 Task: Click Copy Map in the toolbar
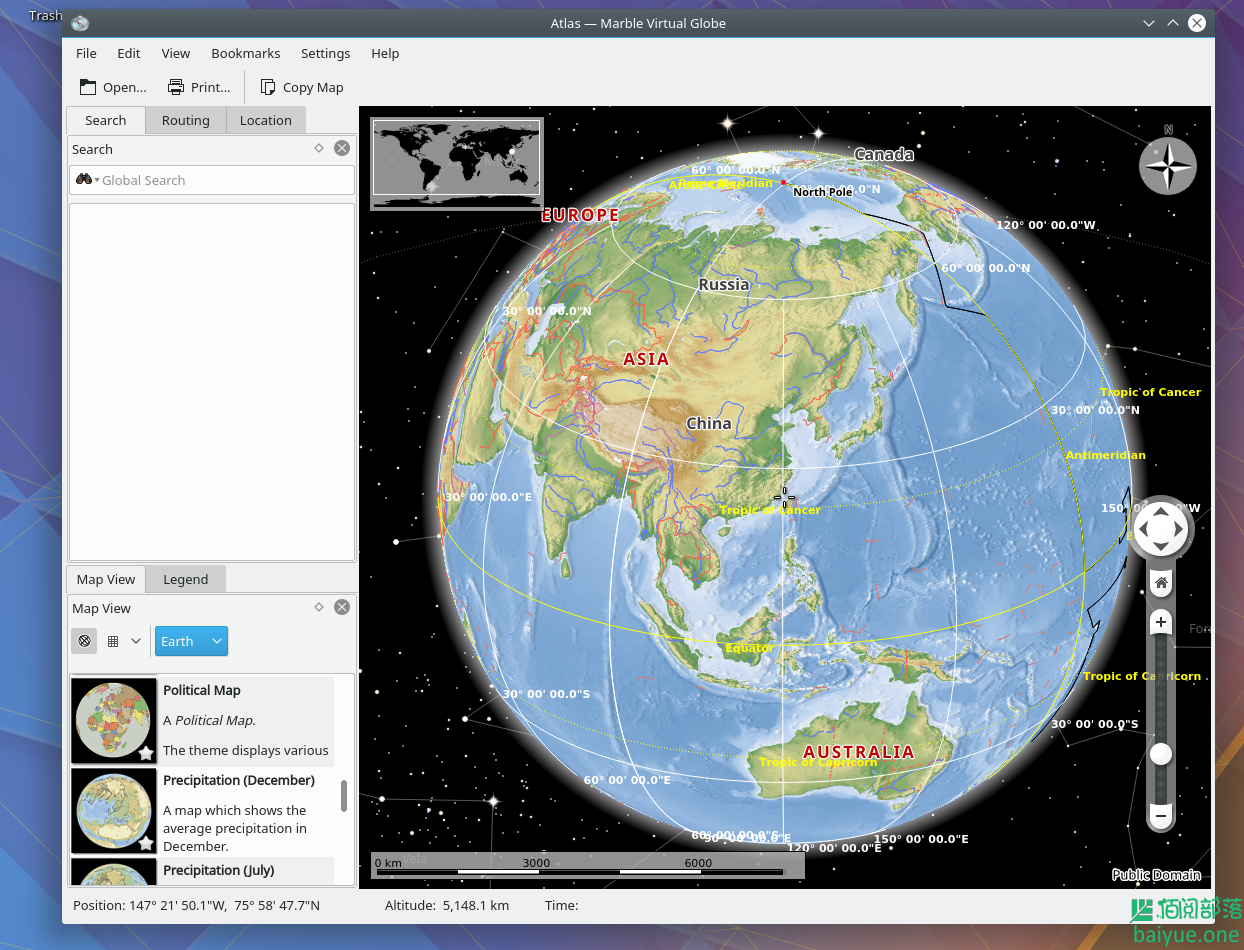click(302, 87)
